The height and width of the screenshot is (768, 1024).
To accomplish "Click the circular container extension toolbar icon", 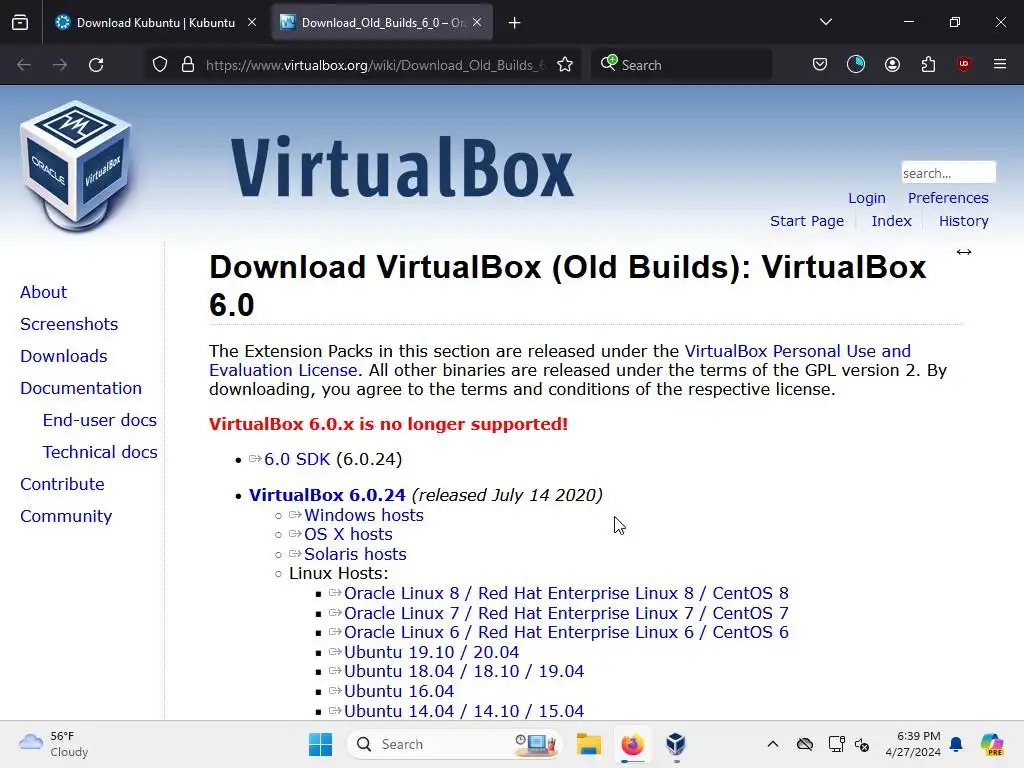I will 856,64.
